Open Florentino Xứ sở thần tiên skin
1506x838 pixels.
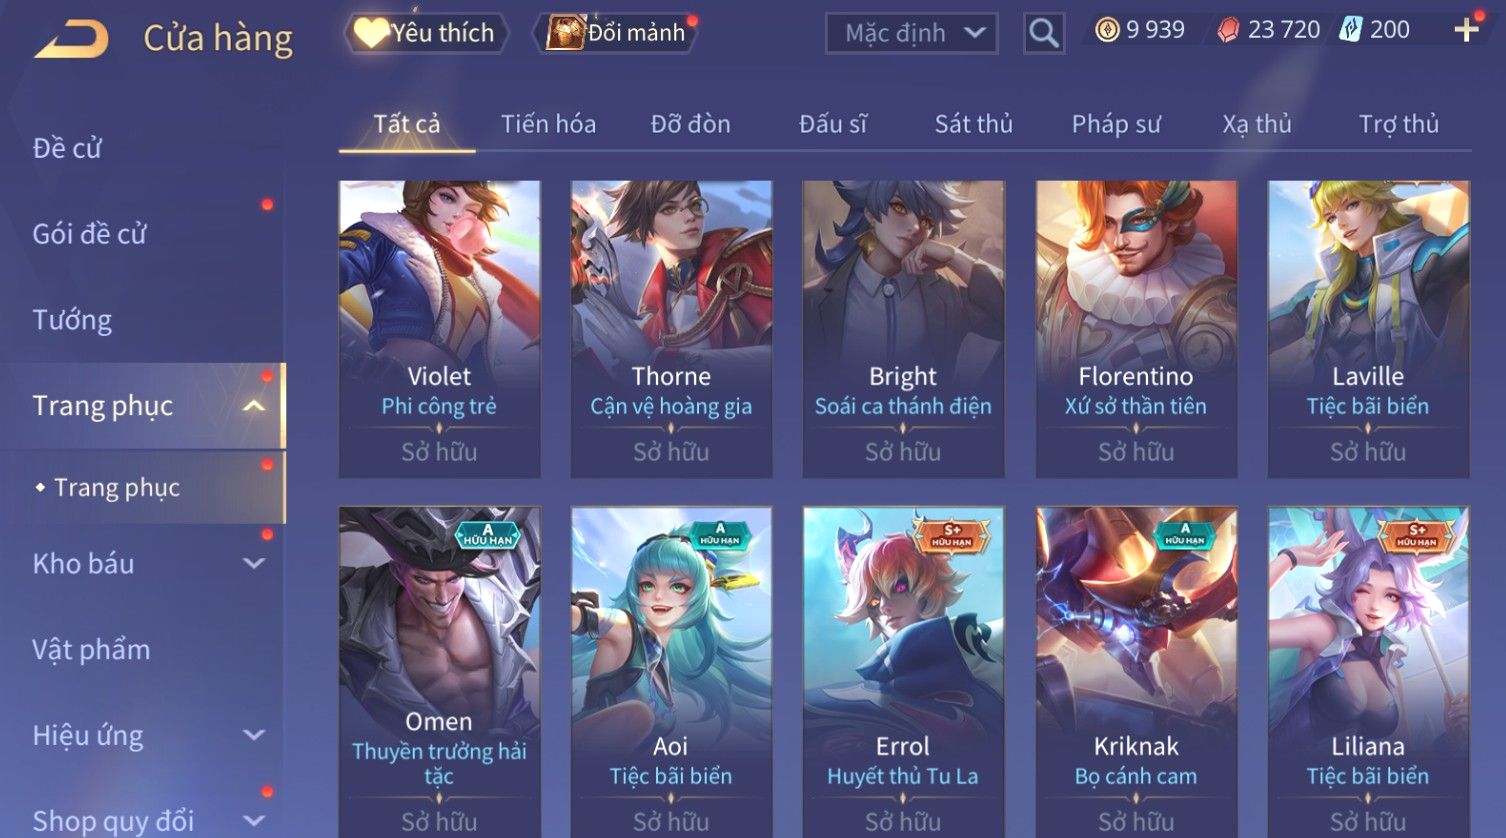1136,329
